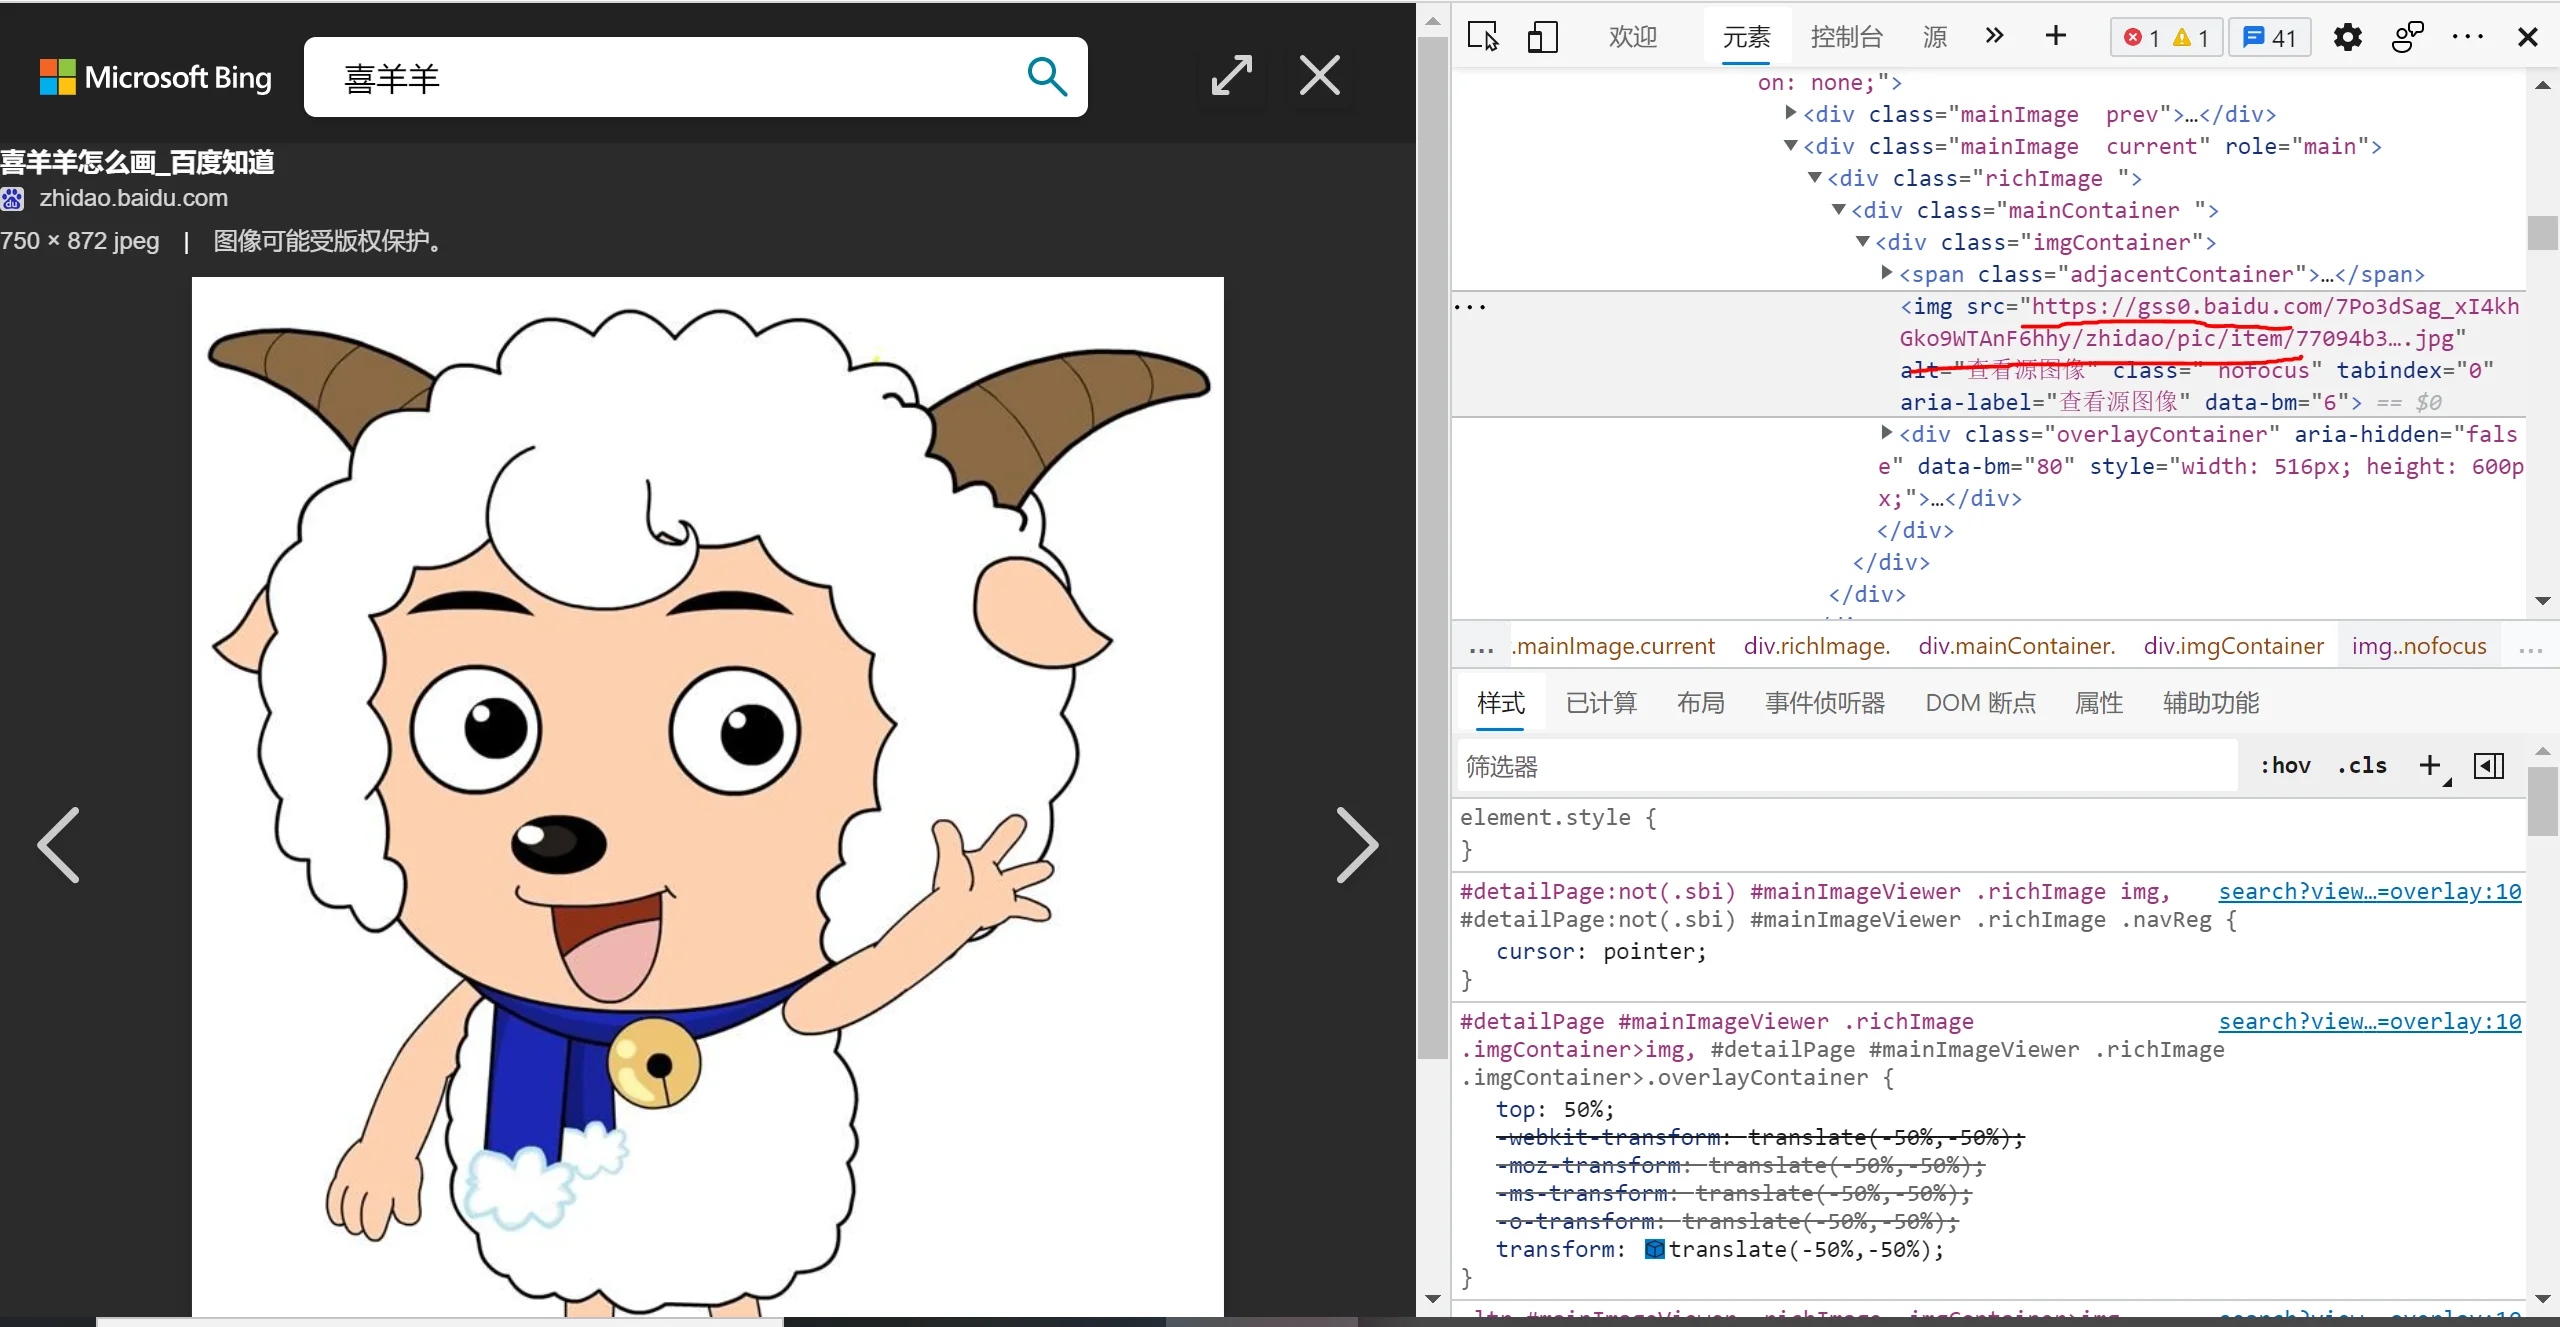Click the cartoon sheep main image

(707, 796)
